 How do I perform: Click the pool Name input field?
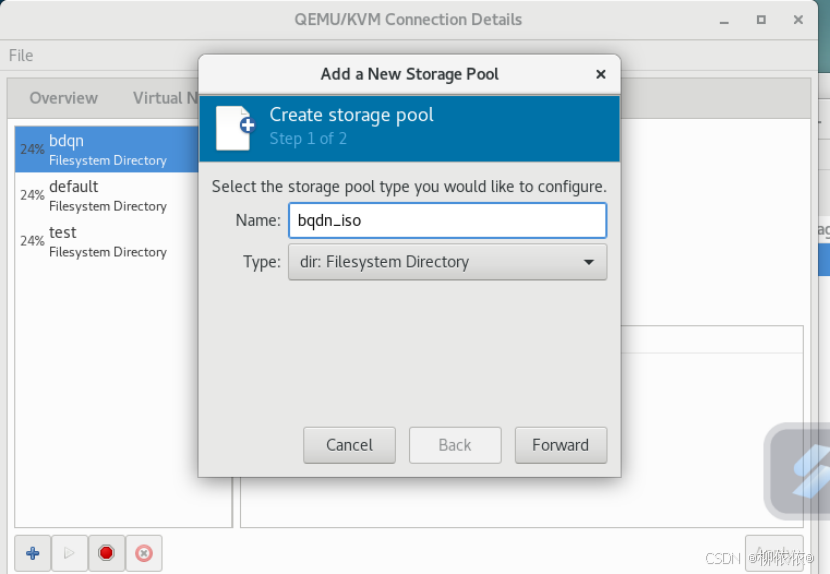[x=447, y=220]
